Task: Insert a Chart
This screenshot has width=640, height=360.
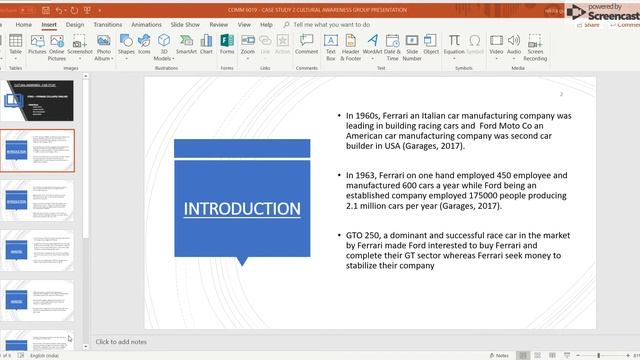Action: [206, 45]
